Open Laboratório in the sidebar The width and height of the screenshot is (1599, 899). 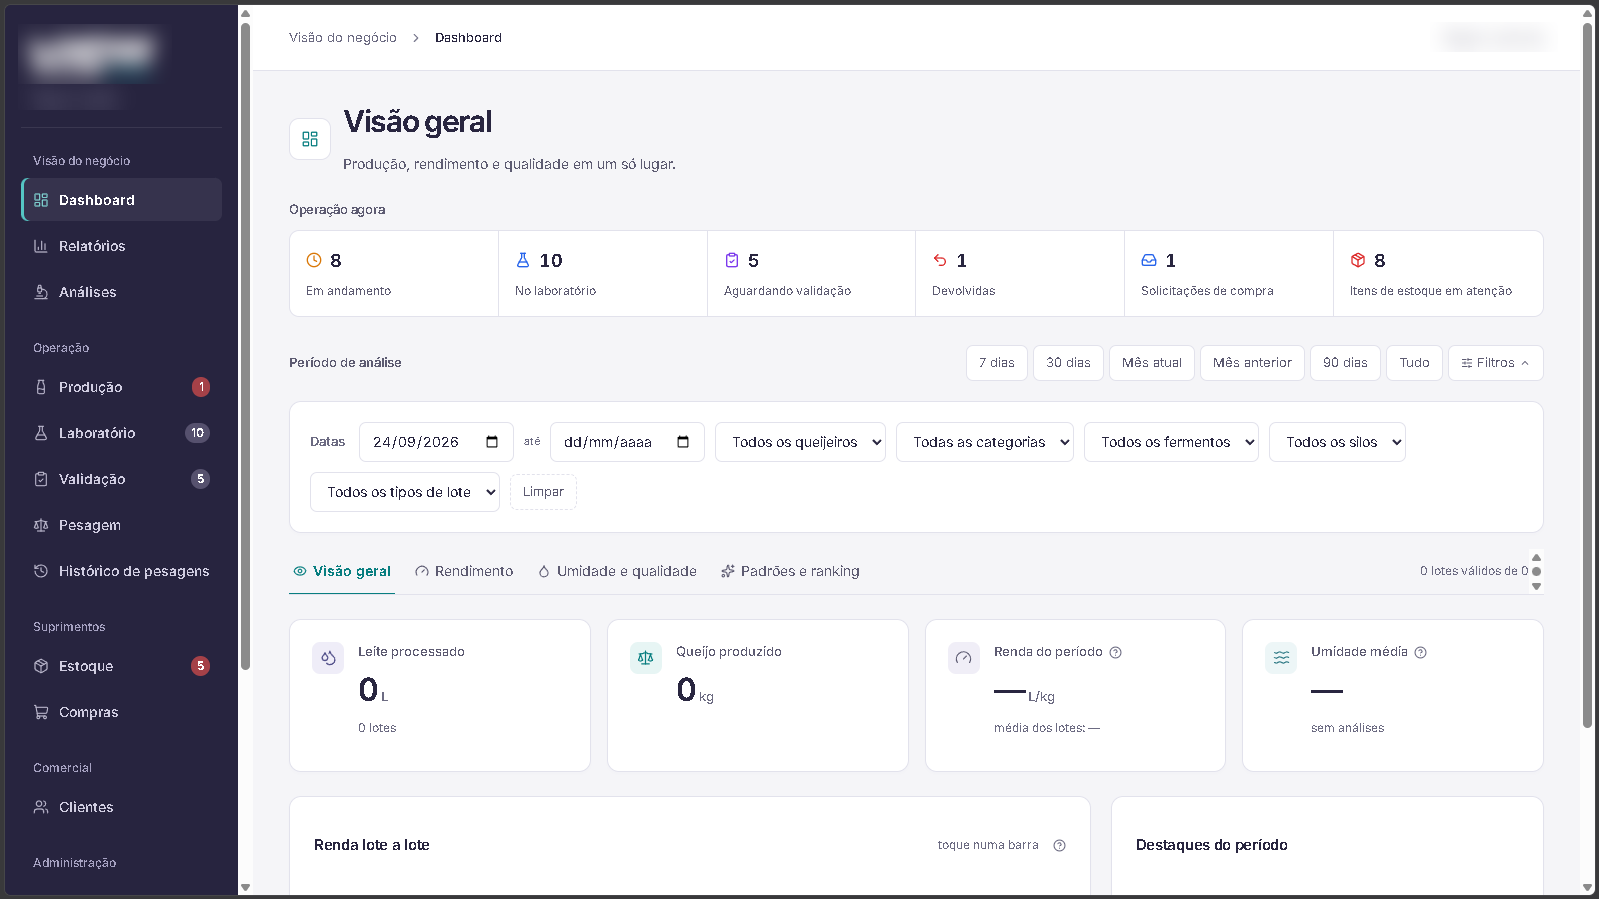coord(122,433)
